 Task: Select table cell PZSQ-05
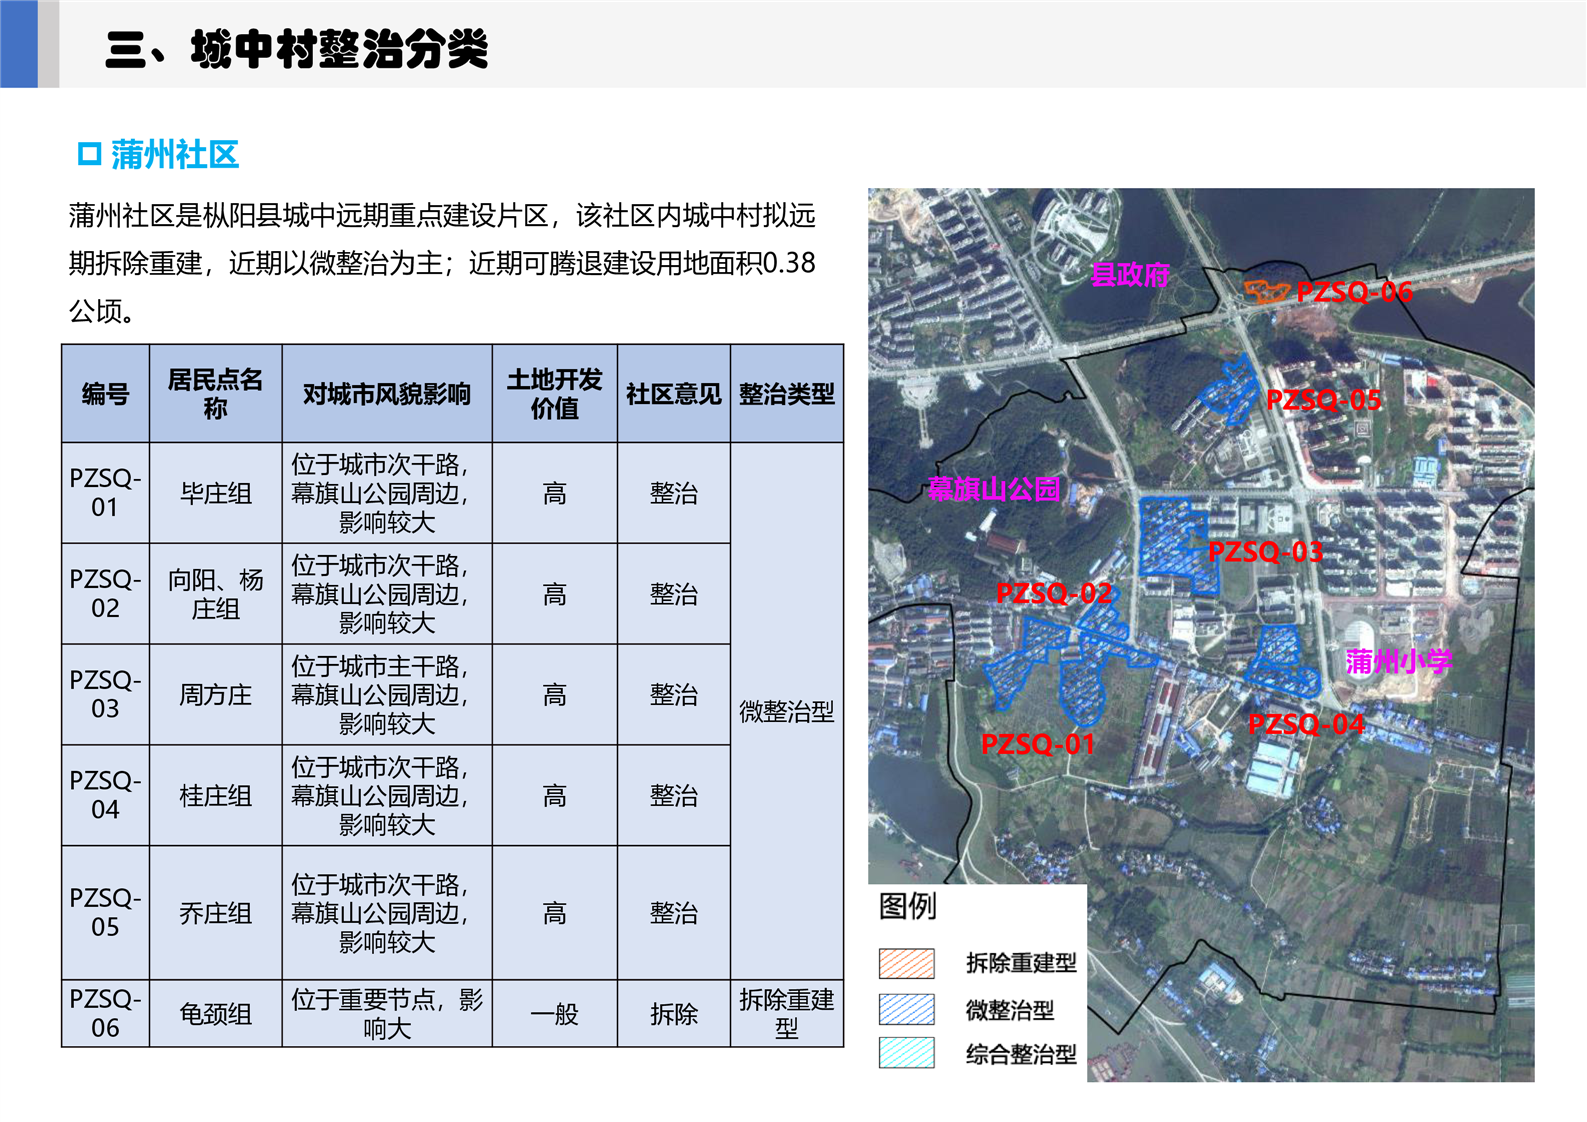pos(106,913)
